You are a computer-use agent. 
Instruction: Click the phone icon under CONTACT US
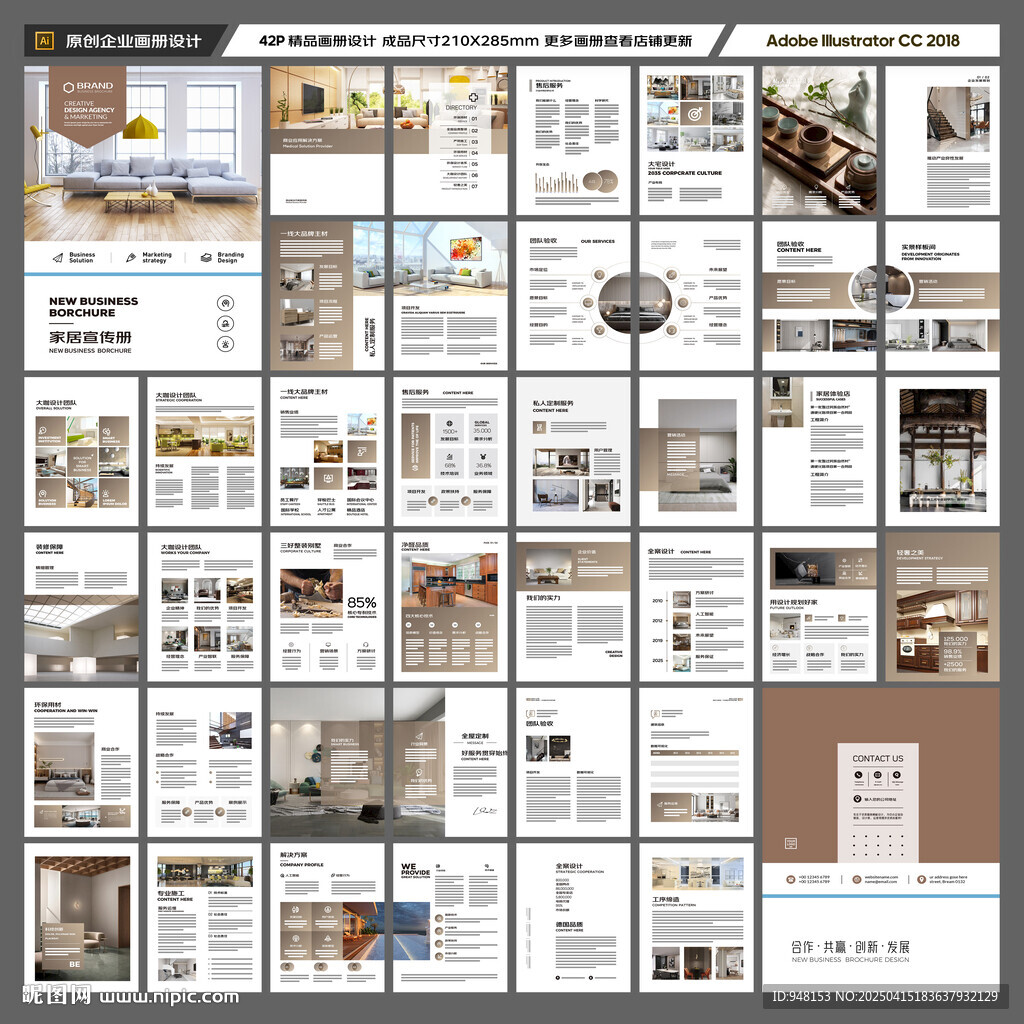(x=858, y=775)
